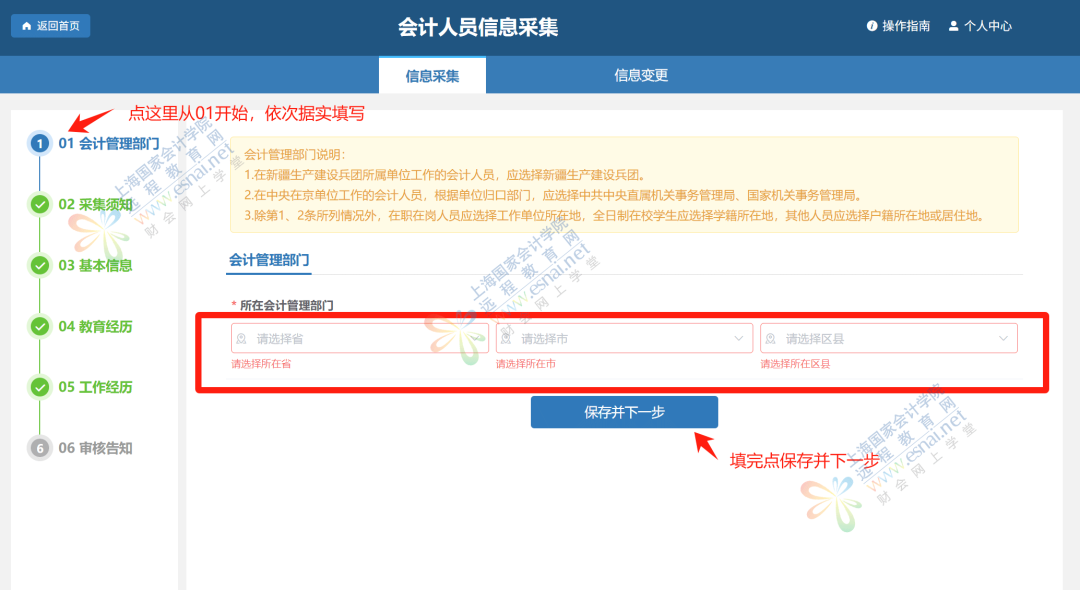
Task: Click the location pin in the district field
Action: [768, 338]
